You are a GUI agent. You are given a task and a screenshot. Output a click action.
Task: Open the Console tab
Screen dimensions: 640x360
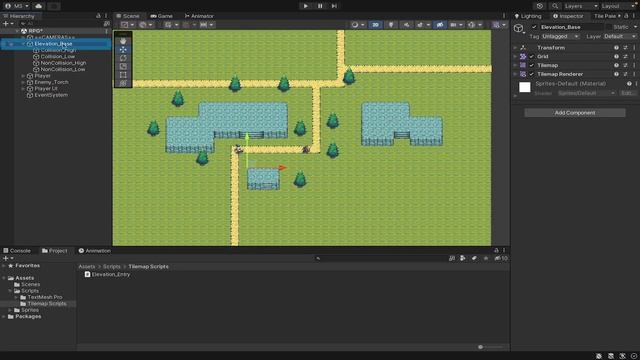coord(17,251)
